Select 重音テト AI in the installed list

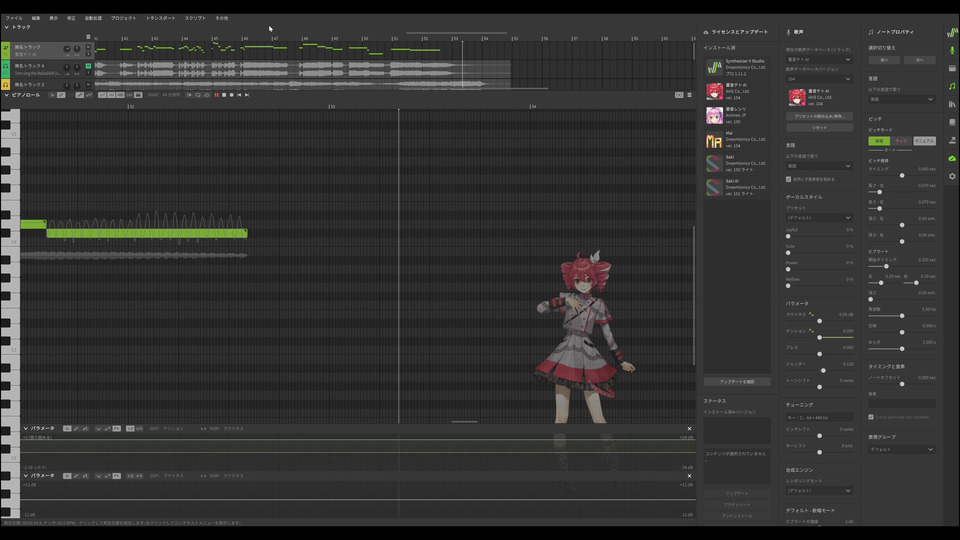pyautogui.click(x=737, y=92)
